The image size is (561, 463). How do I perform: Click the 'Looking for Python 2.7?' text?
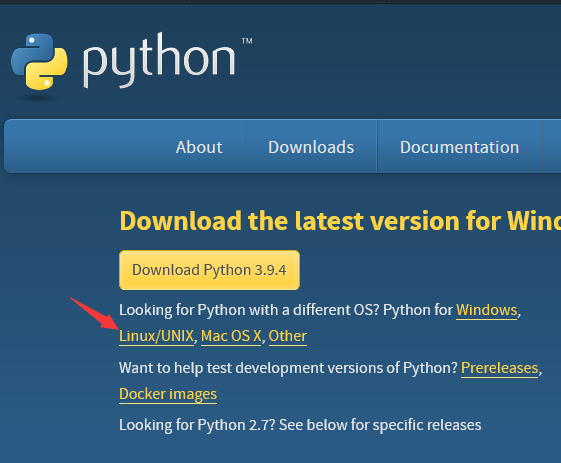[x=197, y=425]
